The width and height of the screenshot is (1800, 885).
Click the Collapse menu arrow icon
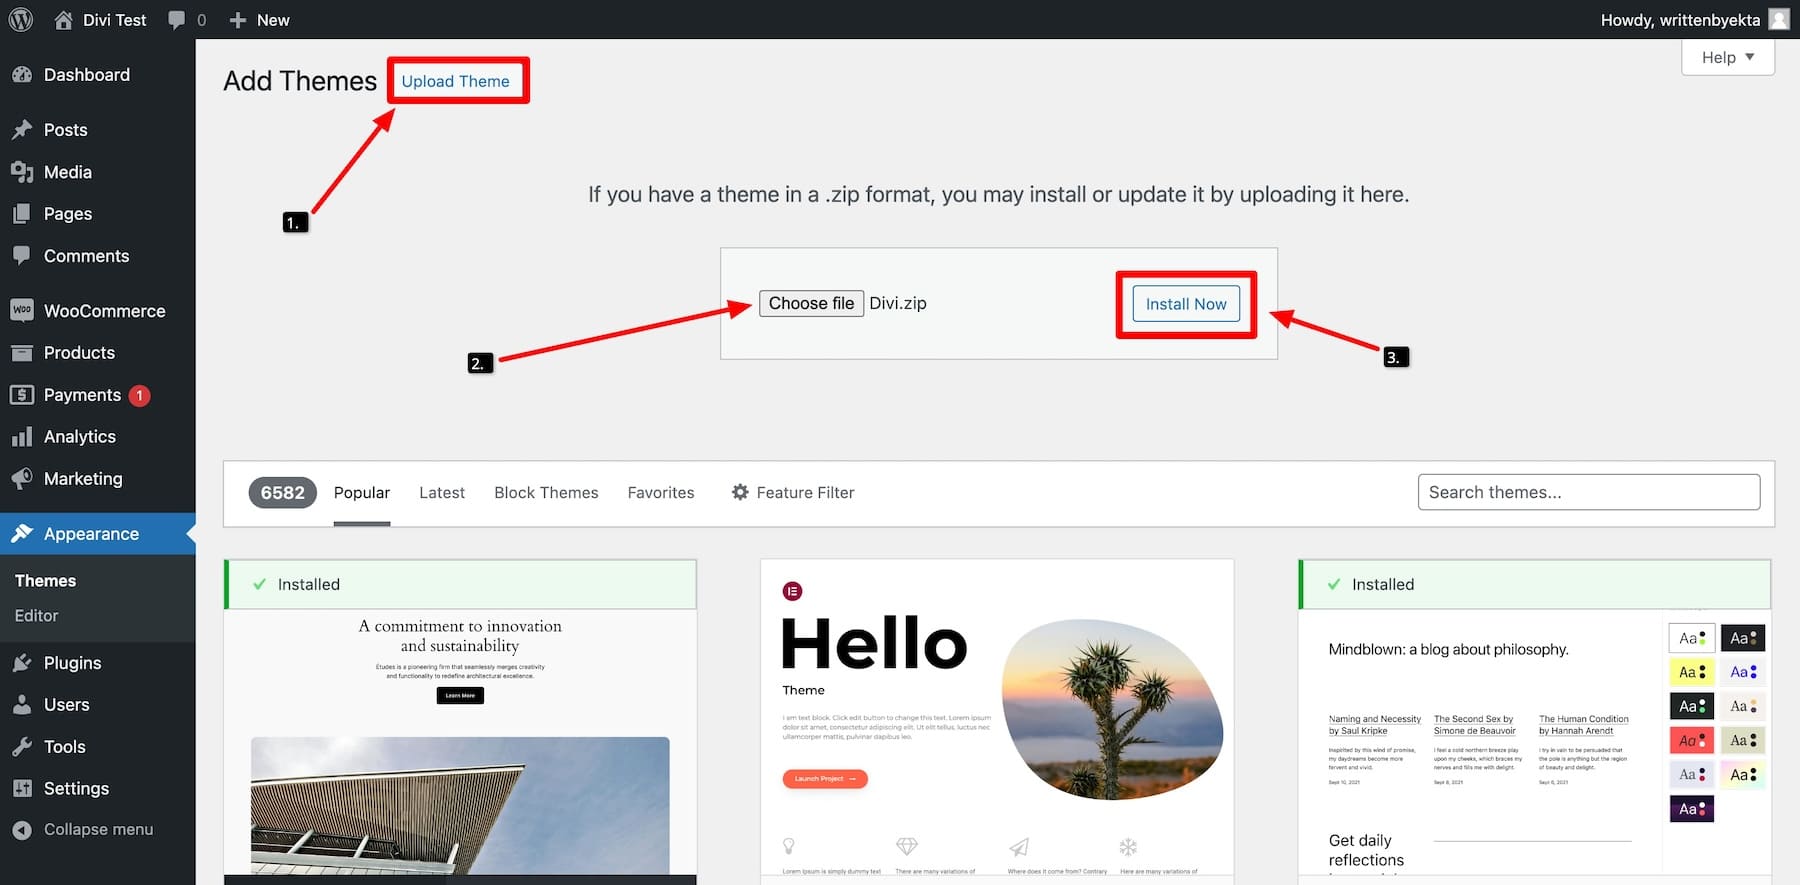coord(22,830)
